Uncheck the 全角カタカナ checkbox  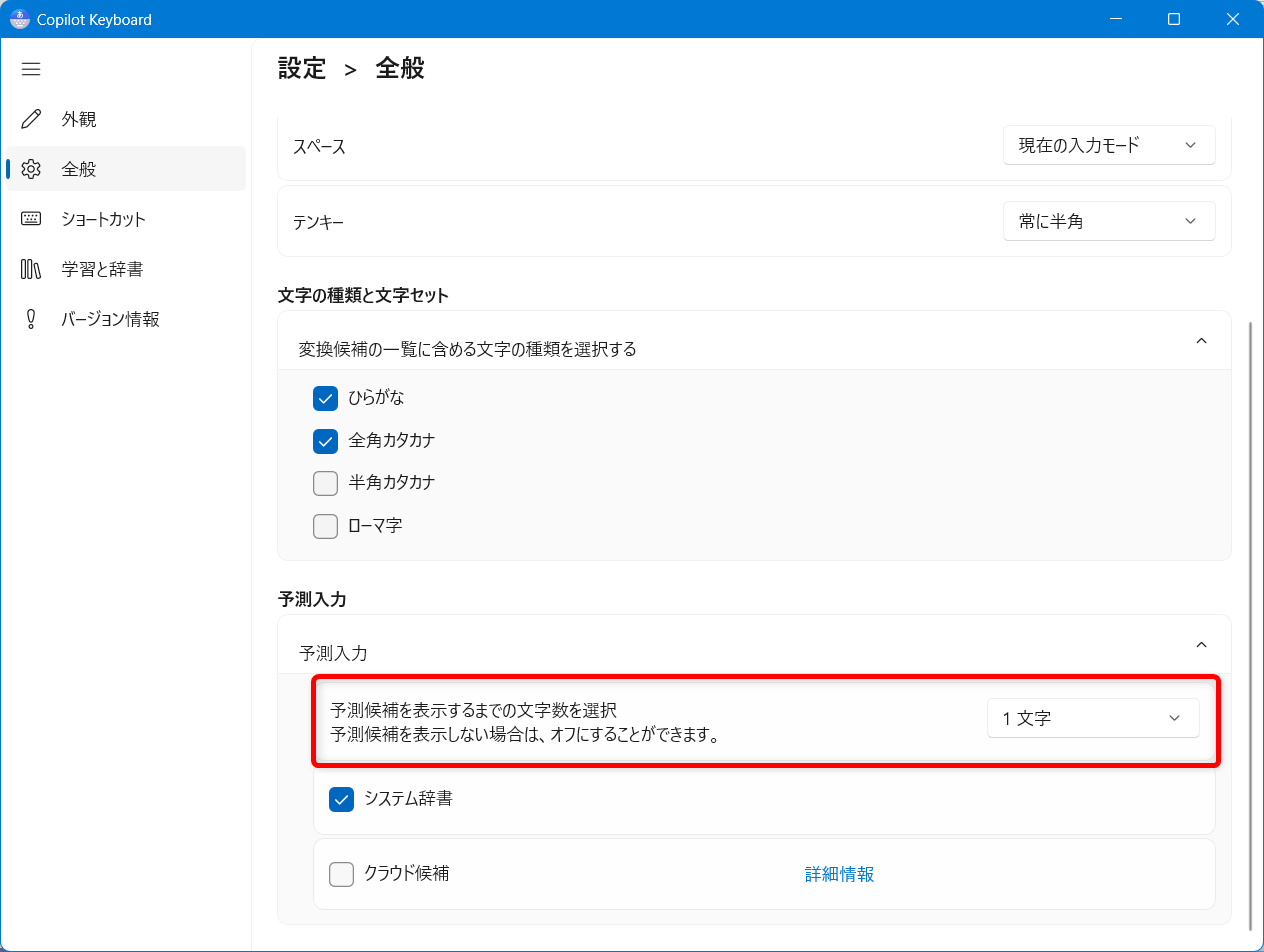[x=326, y=441]
